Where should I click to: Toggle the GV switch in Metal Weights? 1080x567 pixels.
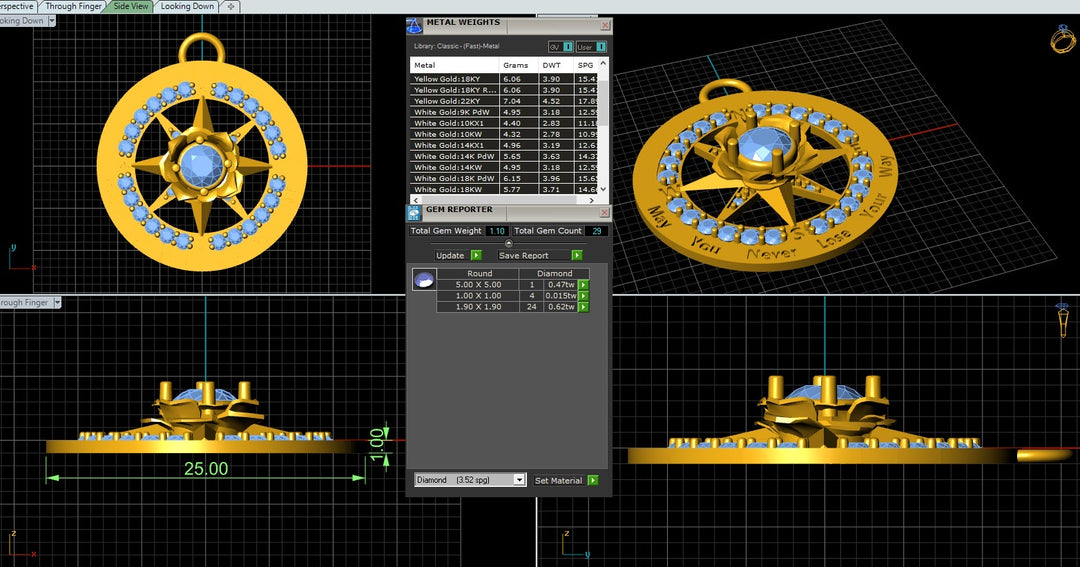click(561, 47)
